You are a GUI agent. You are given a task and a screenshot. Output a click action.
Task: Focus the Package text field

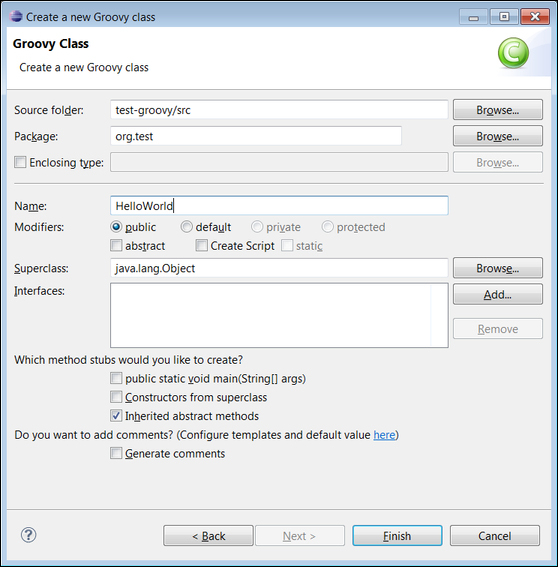pyautogui.click(x=256, y=136)
